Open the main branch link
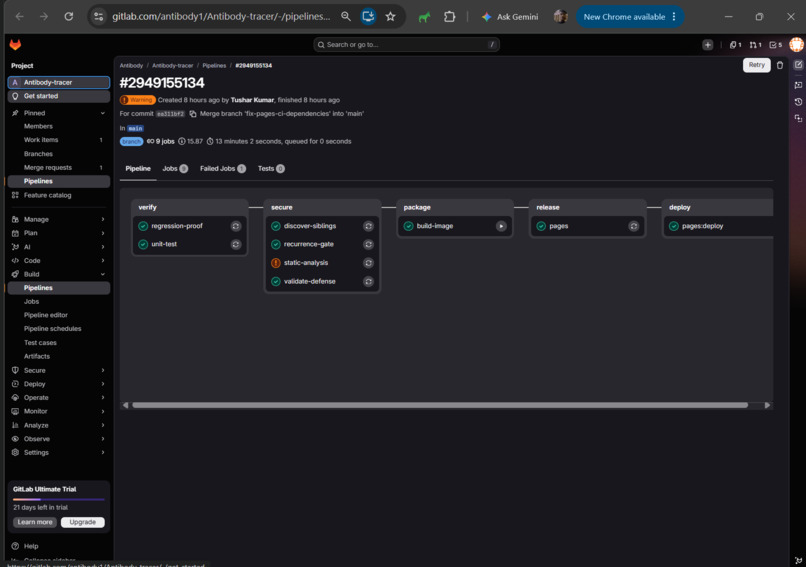The image size is (806, 567). point(135,128)
